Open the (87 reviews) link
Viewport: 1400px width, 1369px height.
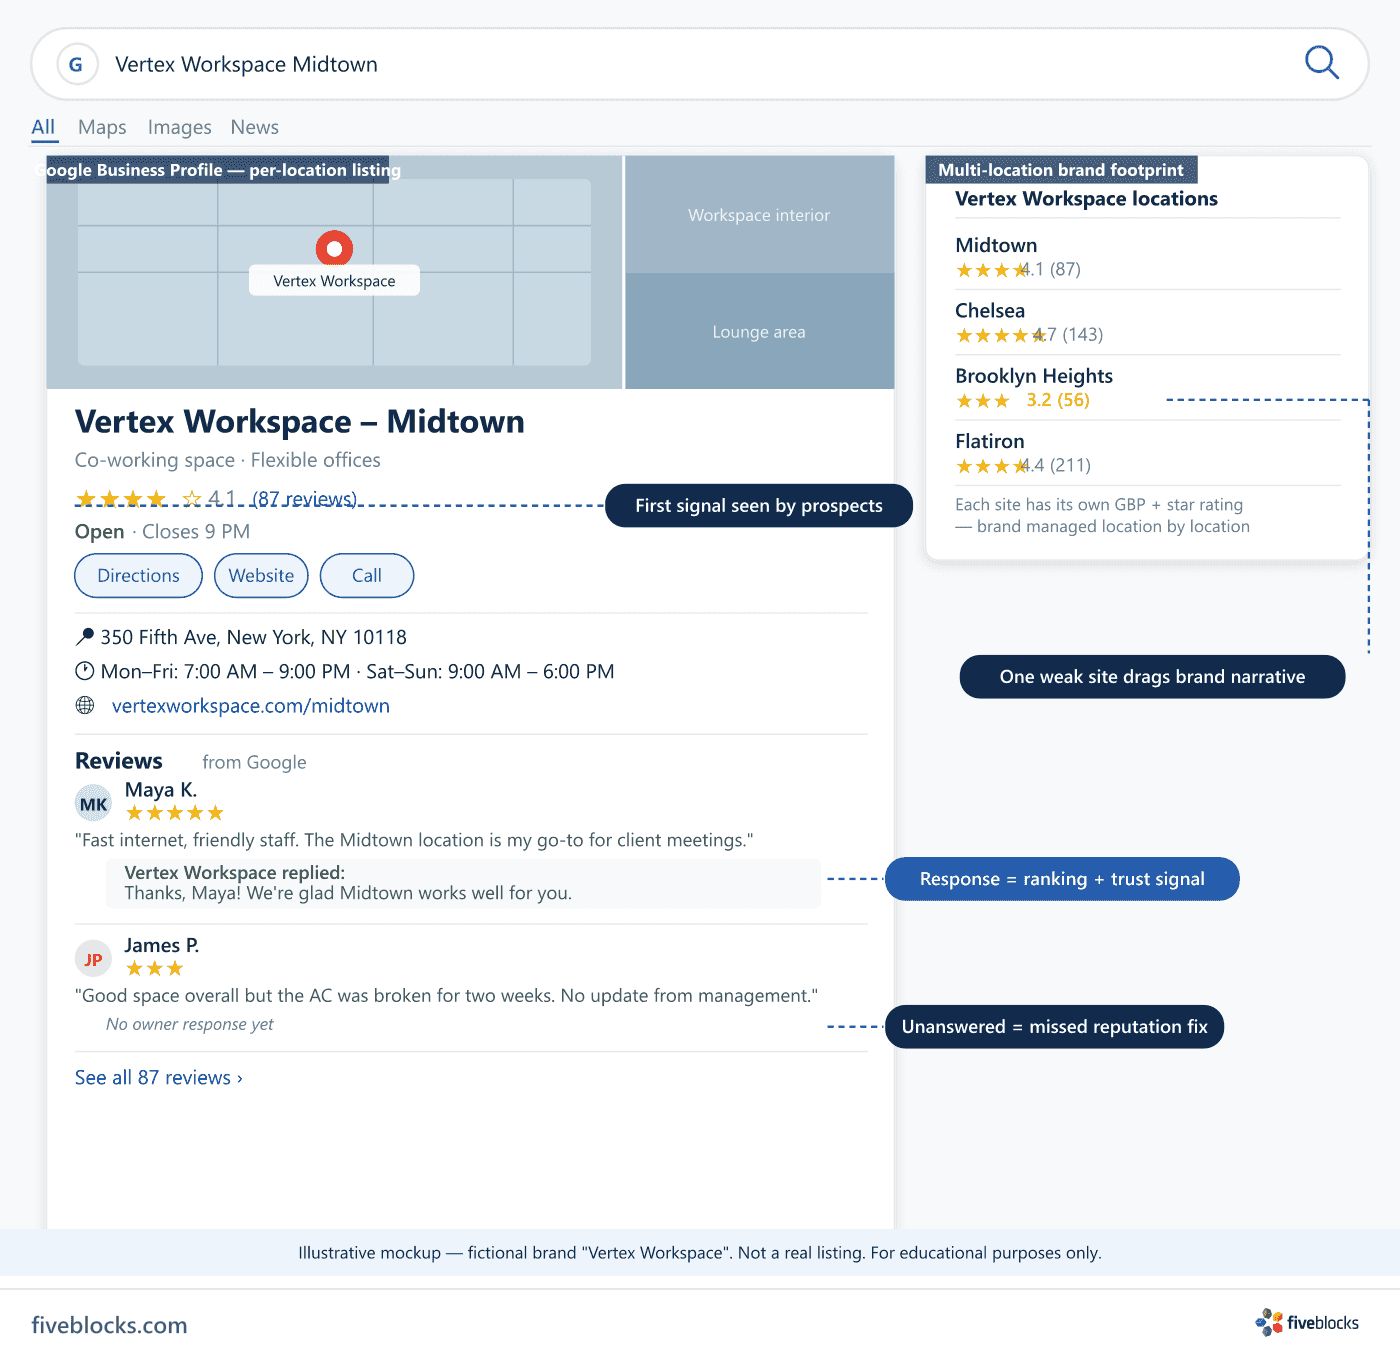tap(305, 498)
